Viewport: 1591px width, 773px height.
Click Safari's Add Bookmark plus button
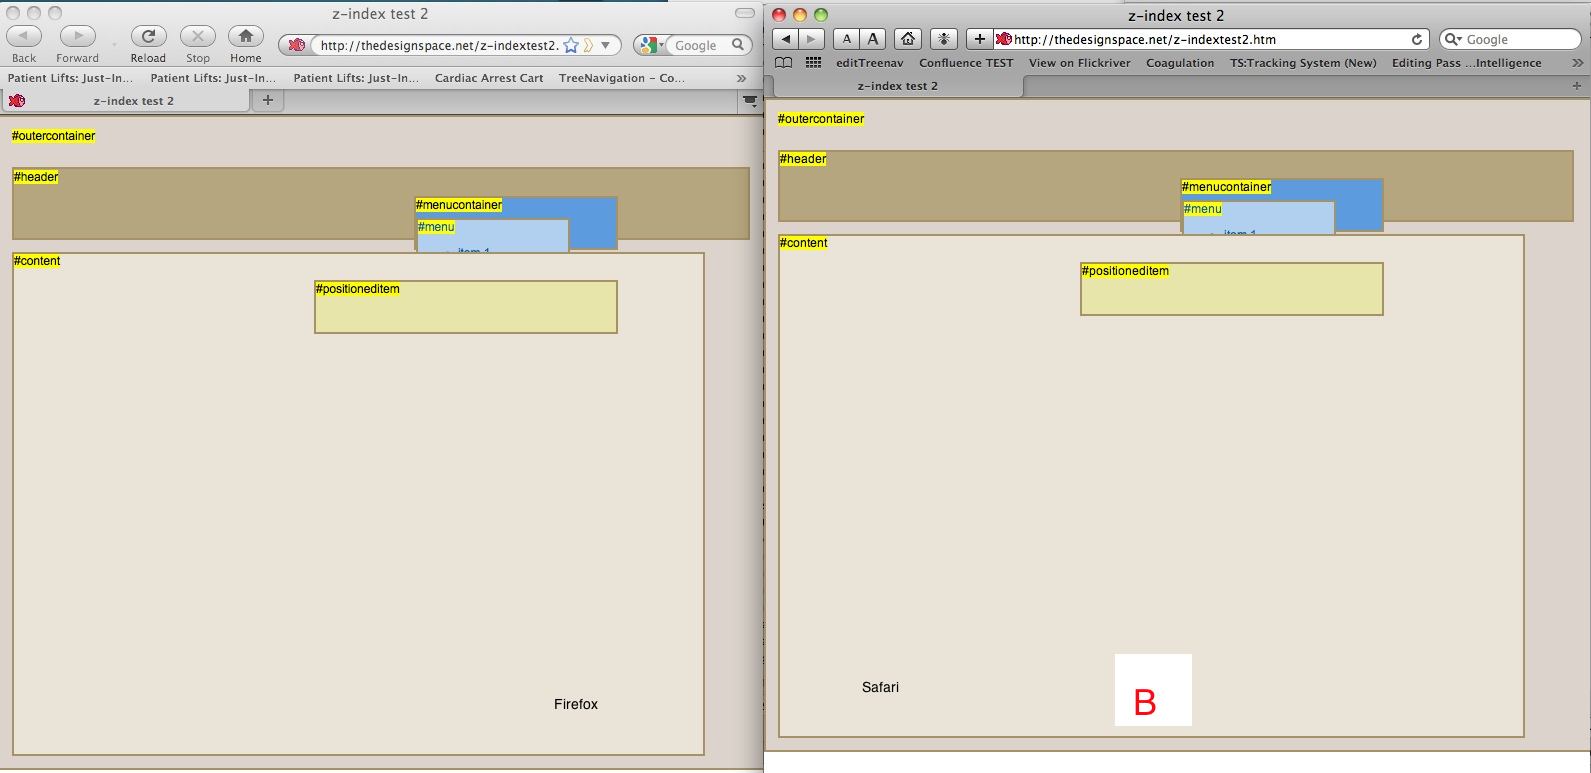click(980, 39)
